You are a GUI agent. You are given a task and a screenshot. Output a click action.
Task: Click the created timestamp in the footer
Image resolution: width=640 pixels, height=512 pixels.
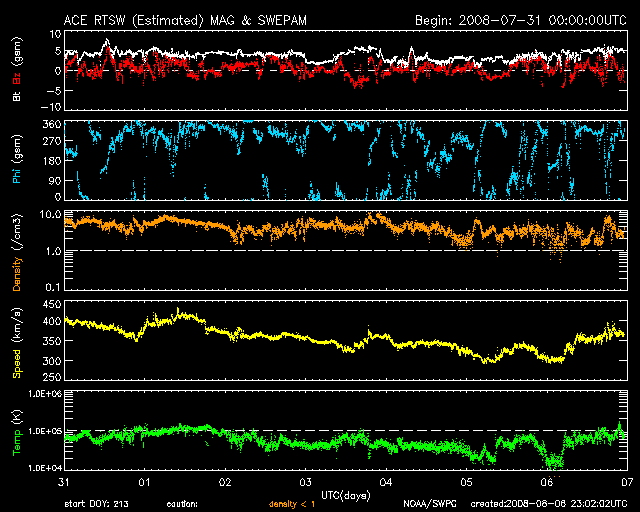[x=549, y=504]
